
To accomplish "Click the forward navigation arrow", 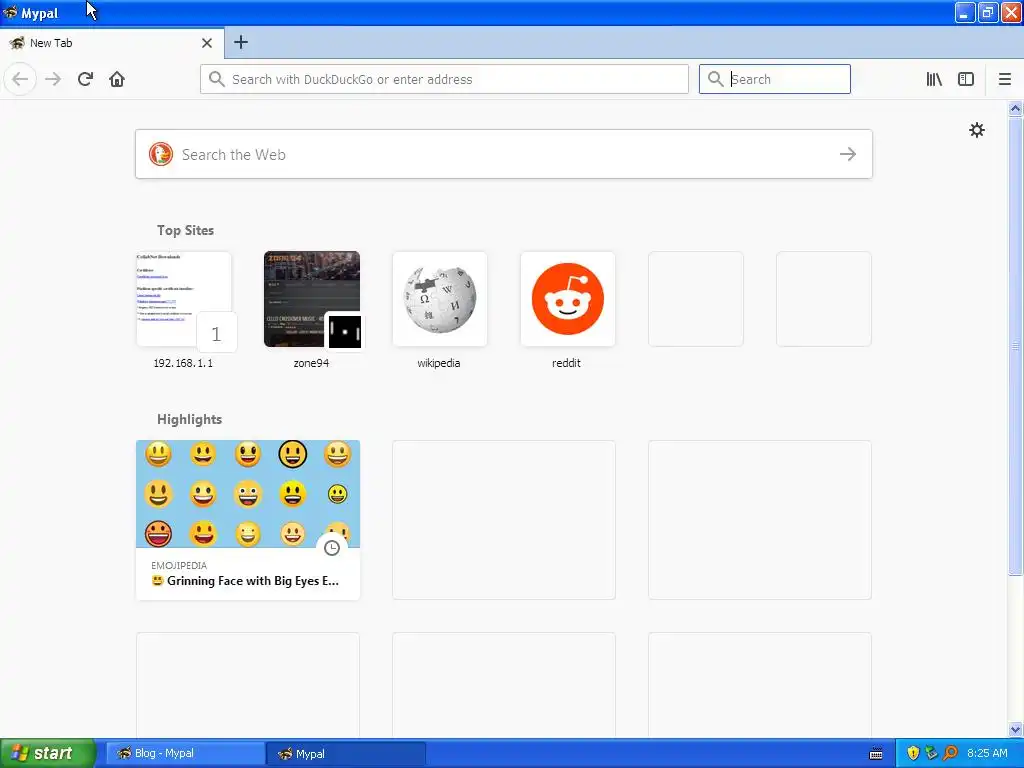I will [x=53, y=79].
